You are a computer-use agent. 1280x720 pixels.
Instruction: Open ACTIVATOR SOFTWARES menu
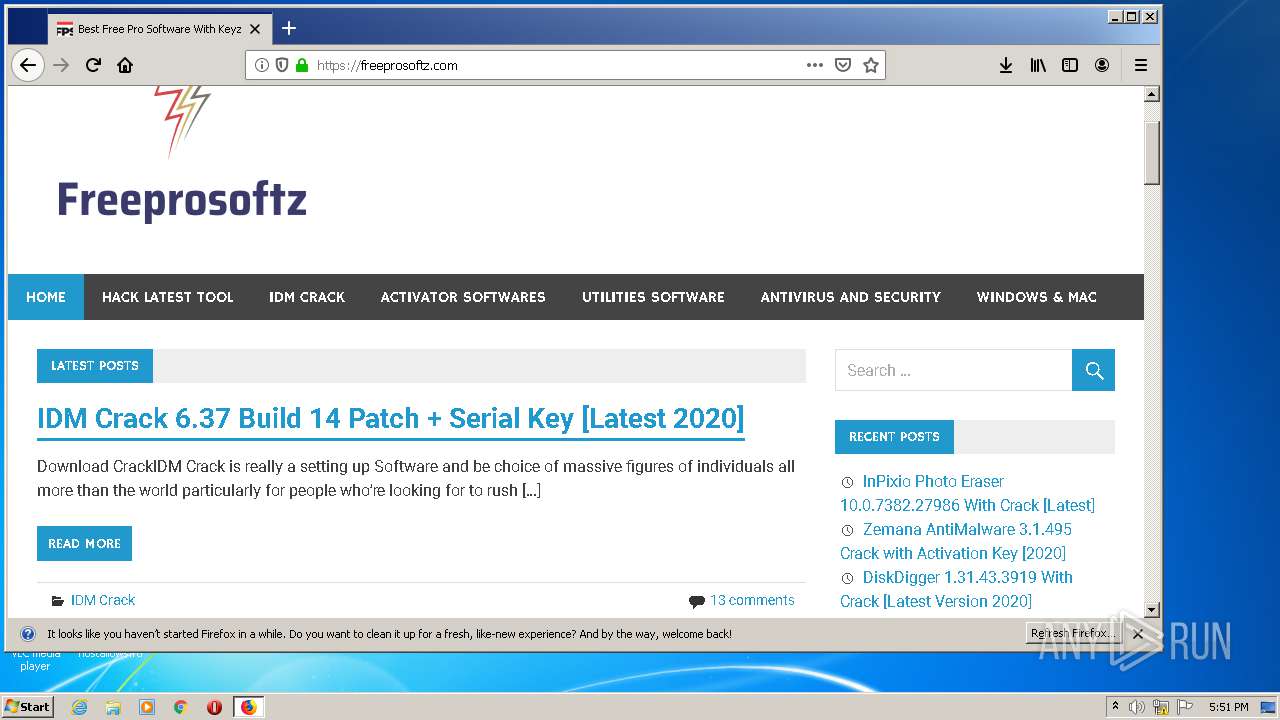click(463, 297)
